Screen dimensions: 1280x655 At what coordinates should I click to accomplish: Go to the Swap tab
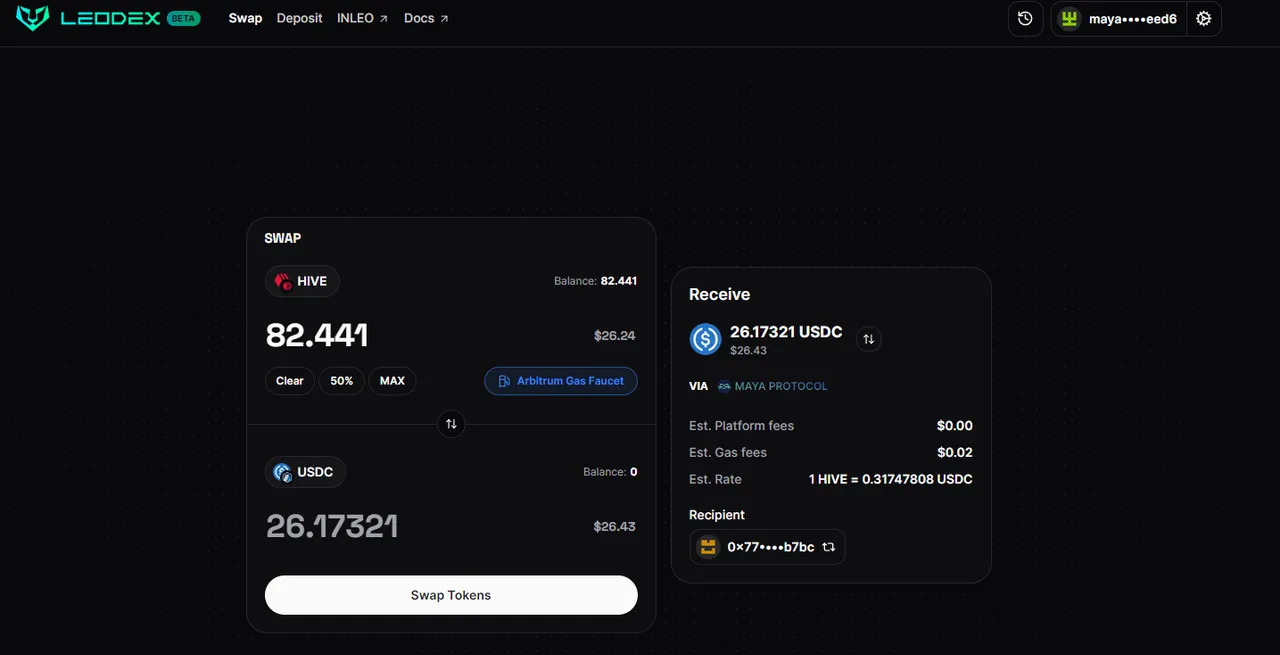[245, 18]
